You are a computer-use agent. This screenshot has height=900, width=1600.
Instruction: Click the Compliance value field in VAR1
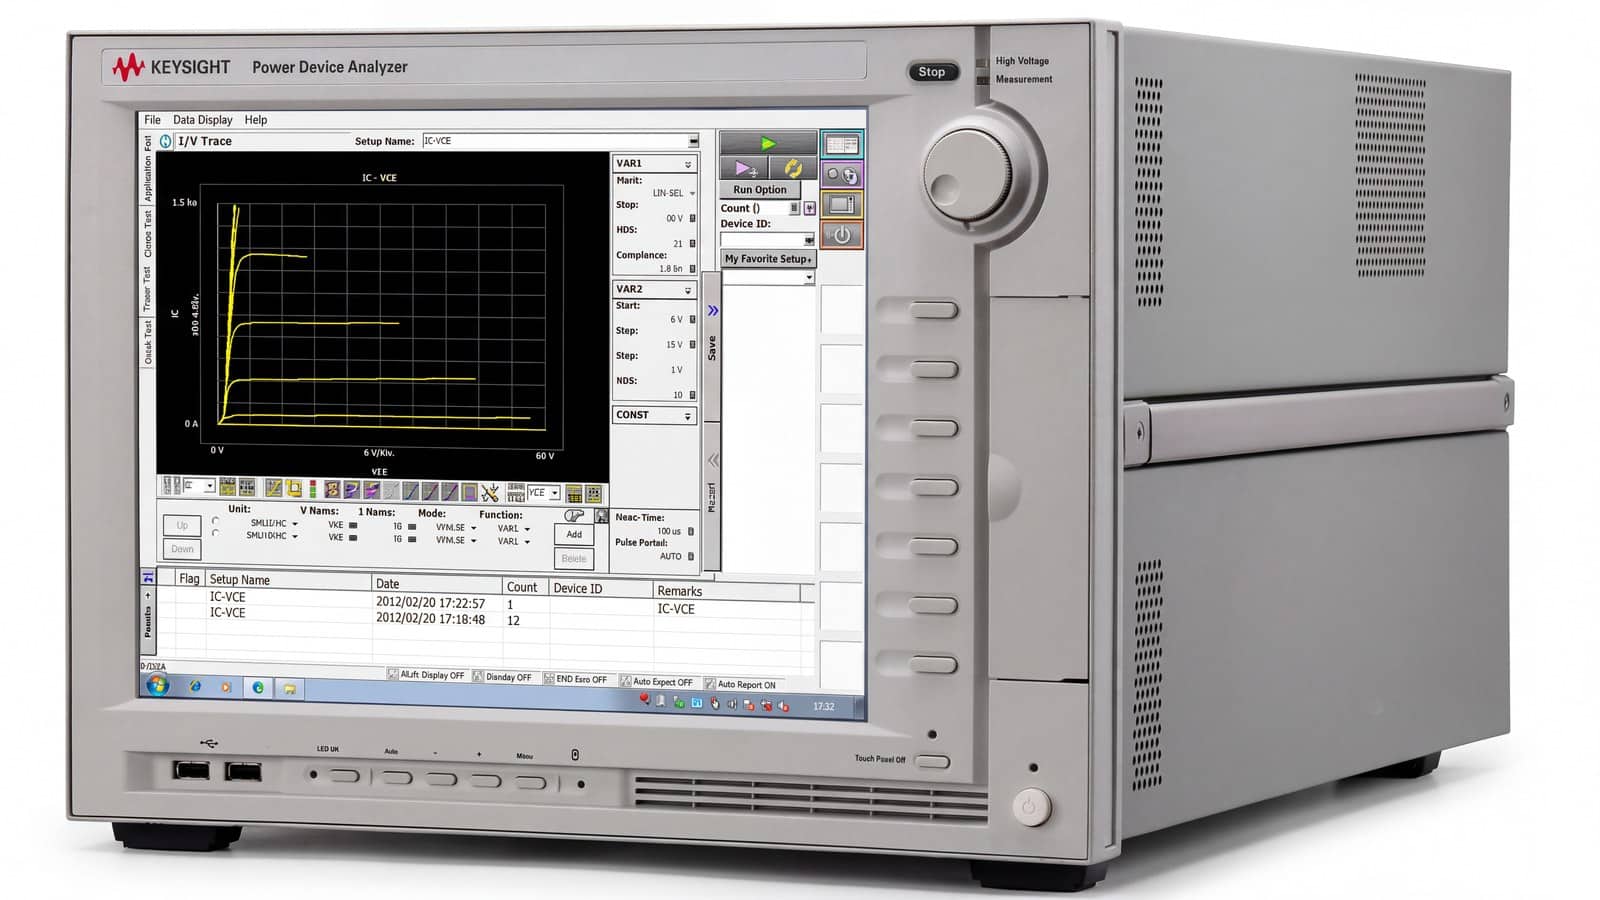[670, 269]
